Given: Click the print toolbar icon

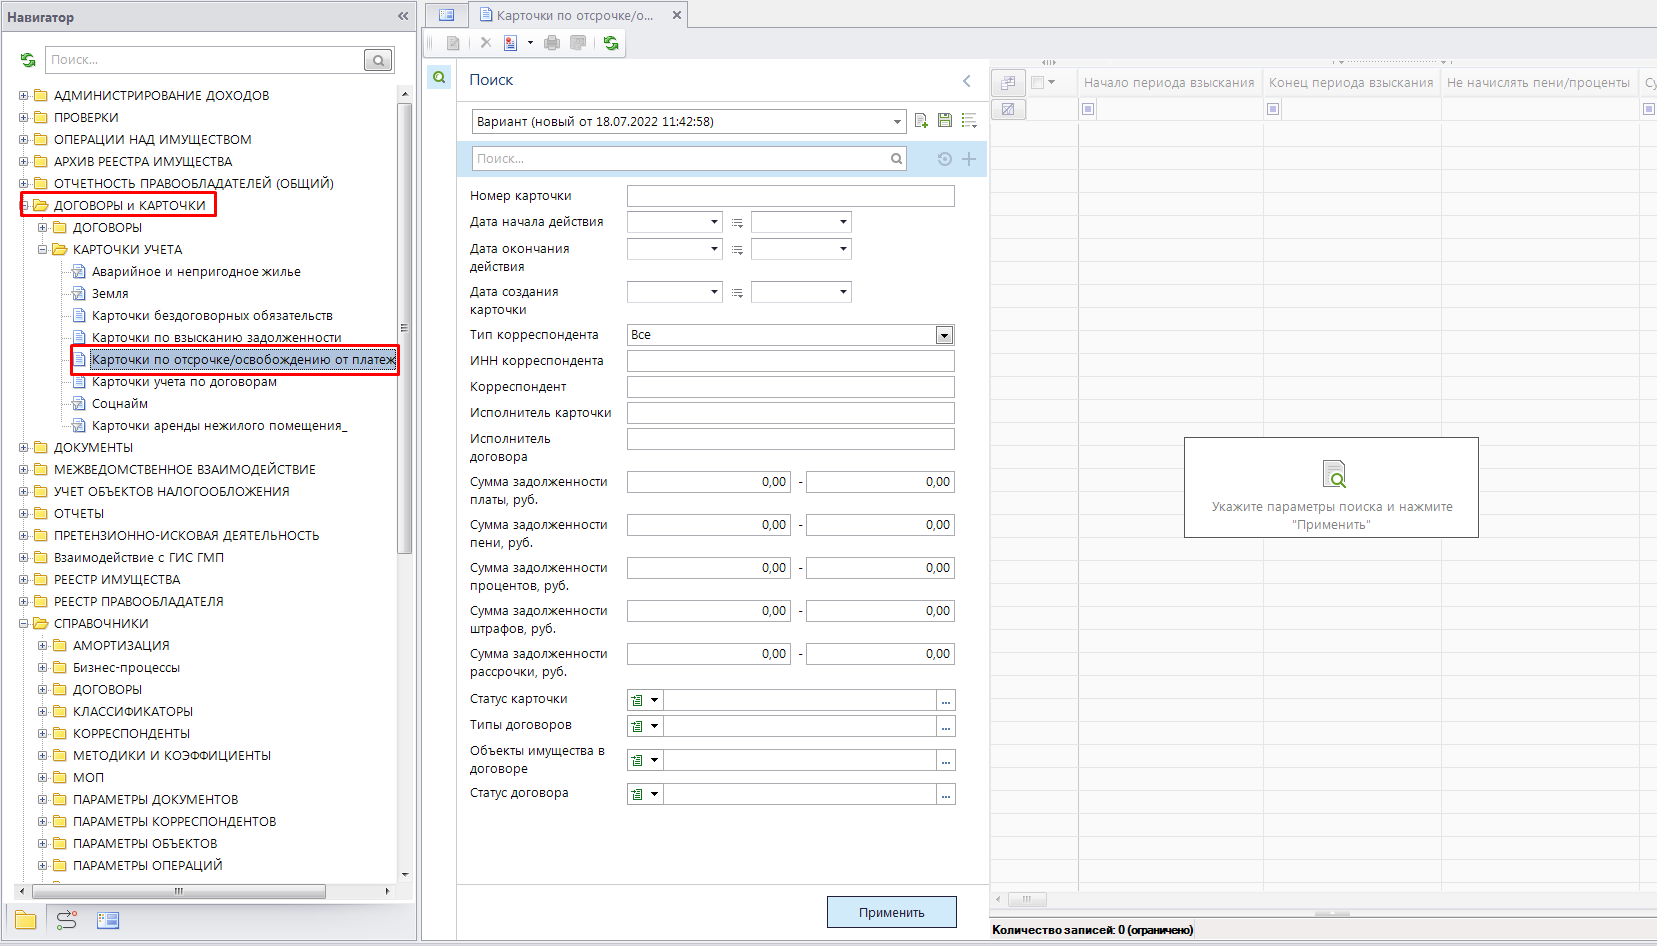Looking at the screenshot, I should click(552, 43).
